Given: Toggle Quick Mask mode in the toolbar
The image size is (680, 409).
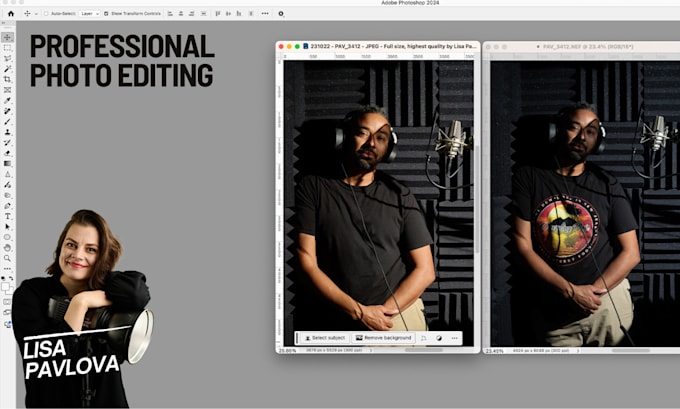Looking at the screenshot, I should pos(7,302).
